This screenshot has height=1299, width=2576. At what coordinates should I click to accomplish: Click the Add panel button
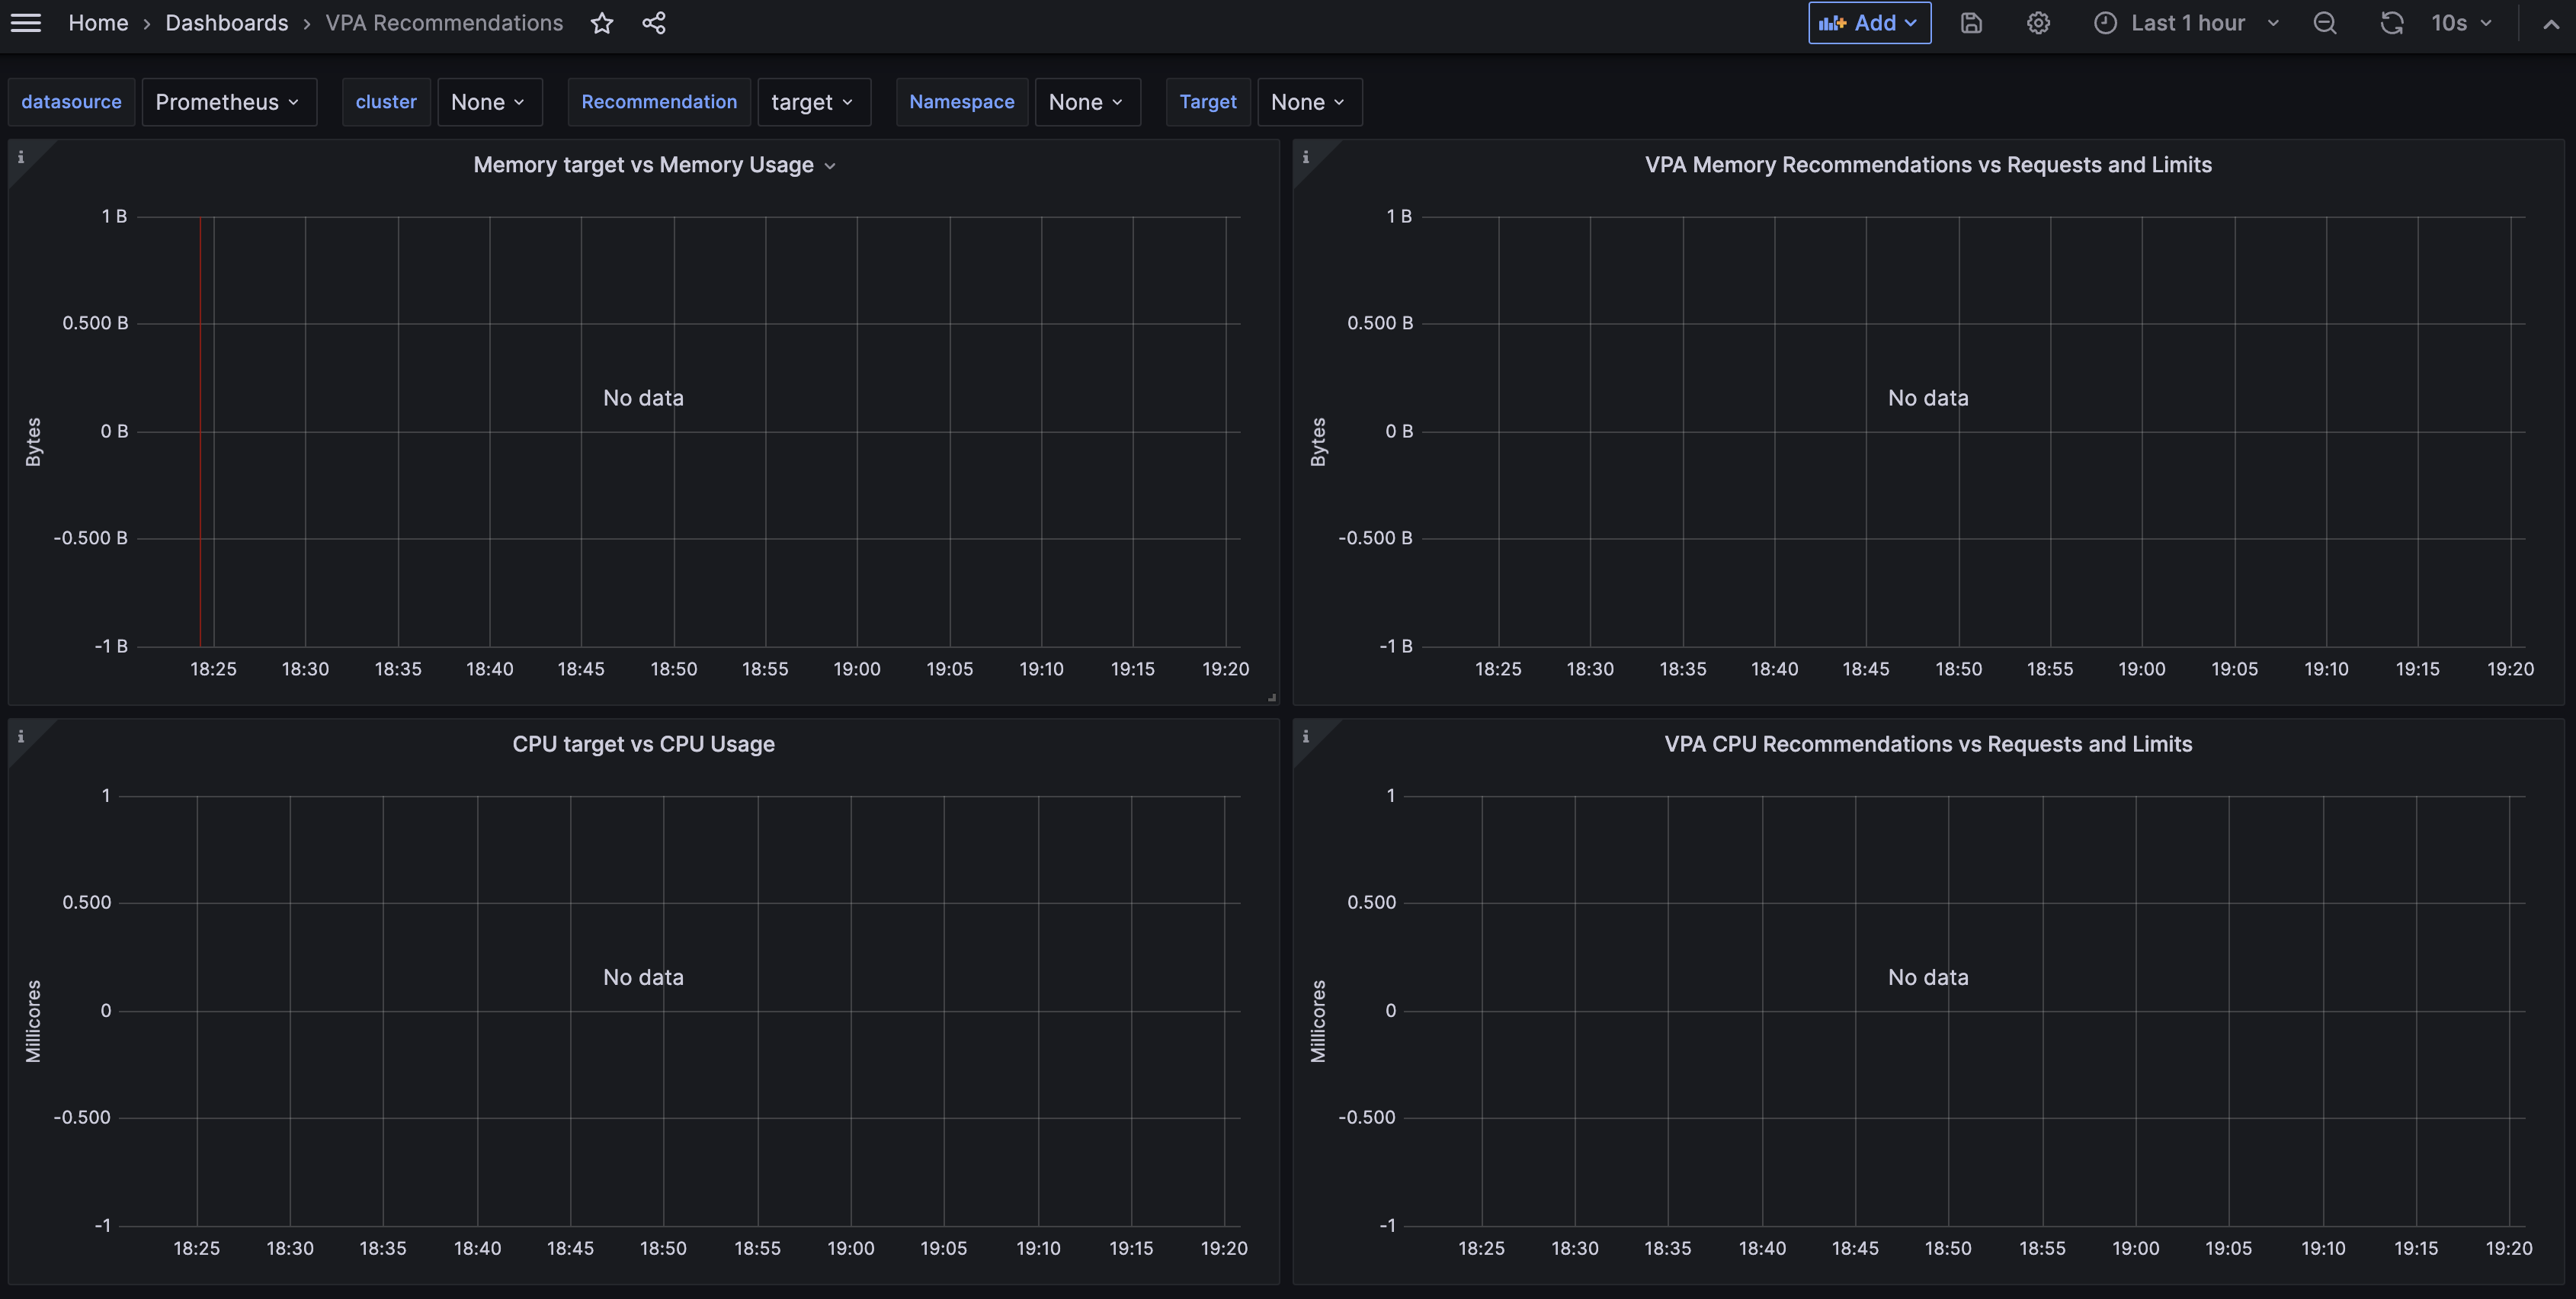tap(1868, 23)
